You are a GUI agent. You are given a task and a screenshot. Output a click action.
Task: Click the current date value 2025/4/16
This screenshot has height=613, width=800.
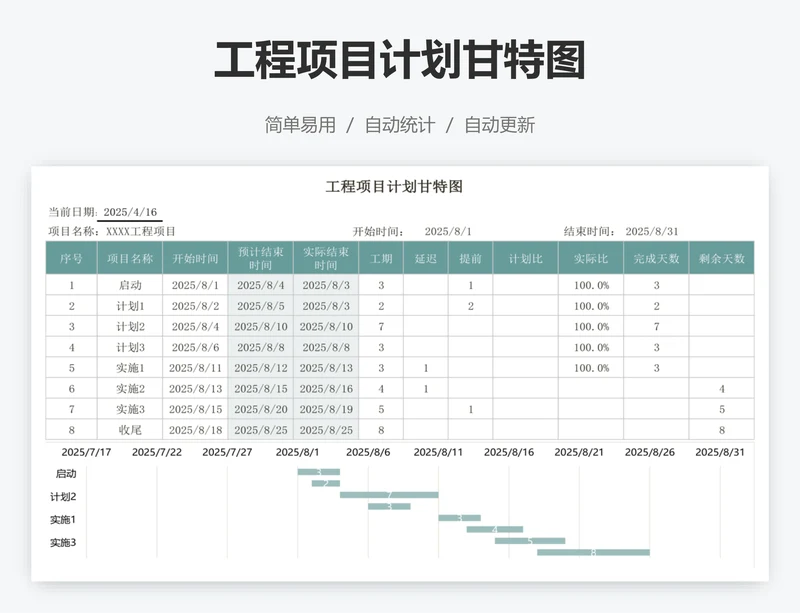click(130, 212)
